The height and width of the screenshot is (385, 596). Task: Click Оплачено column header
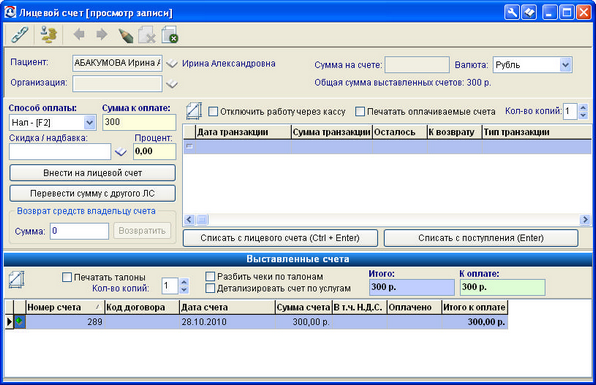(414, 307)
